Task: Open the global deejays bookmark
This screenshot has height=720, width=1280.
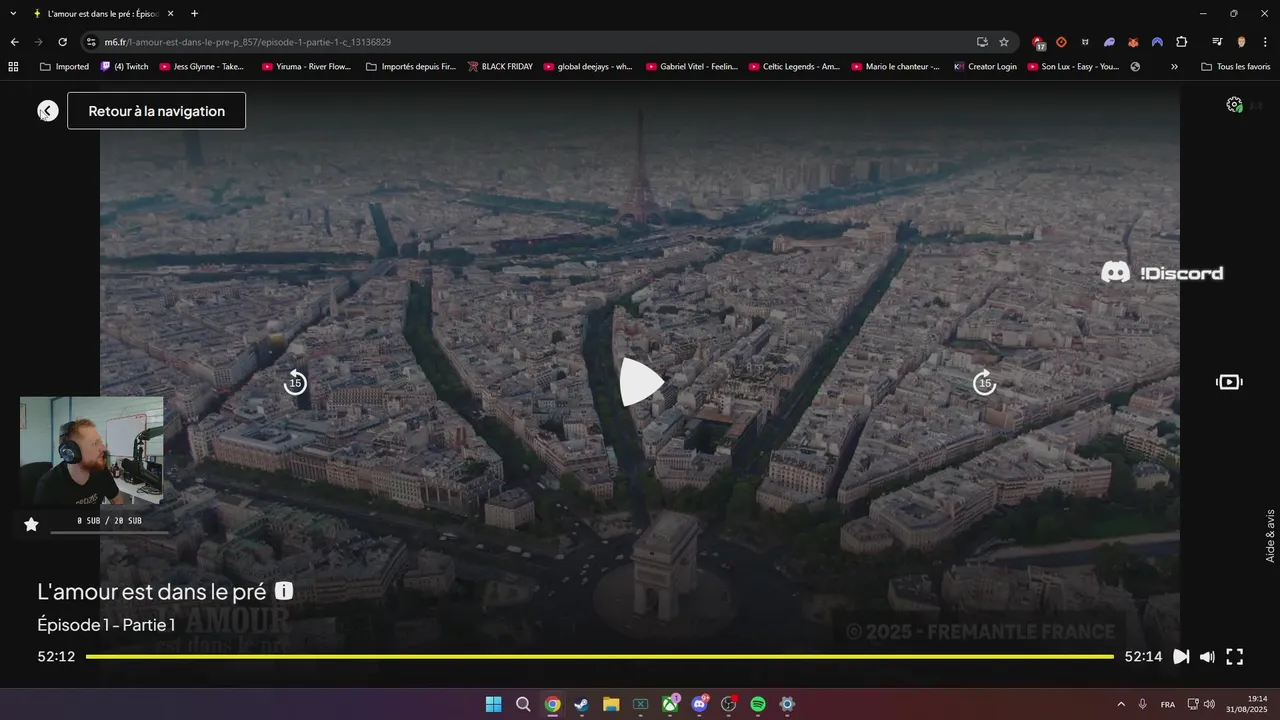Action: pyautogui.click(x=588, y=67)
